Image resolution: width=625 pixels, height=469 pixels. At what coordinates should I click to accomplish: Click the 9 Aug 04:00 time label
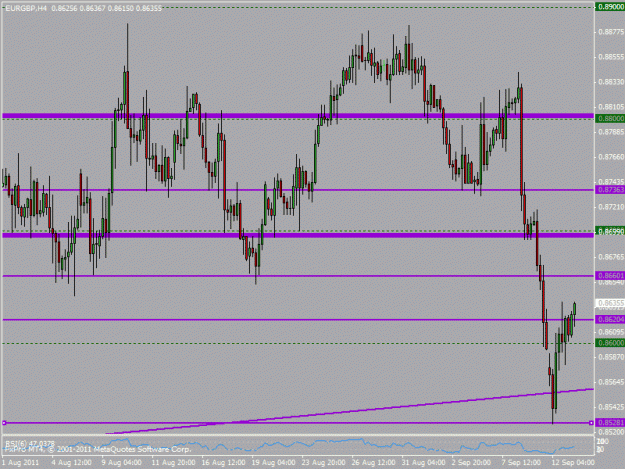122,463
